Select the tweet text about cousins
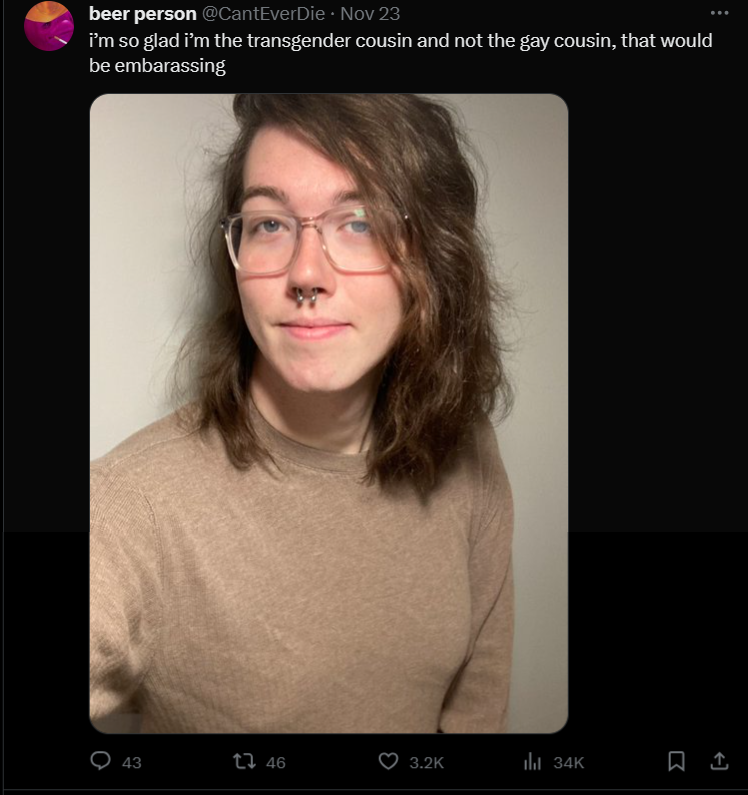This screenshot has height=795, width=748. pos(401,53)
